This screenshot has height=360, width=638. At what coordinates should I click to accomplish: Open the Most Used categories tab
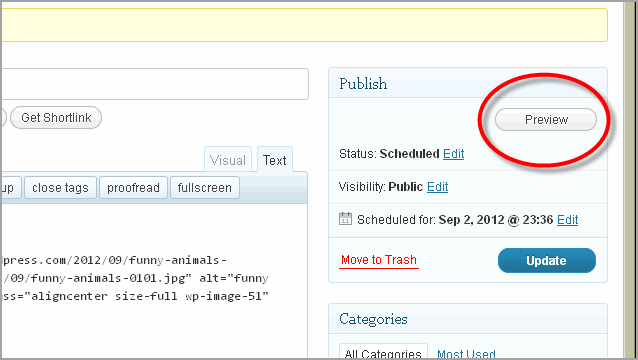(466, 353)
